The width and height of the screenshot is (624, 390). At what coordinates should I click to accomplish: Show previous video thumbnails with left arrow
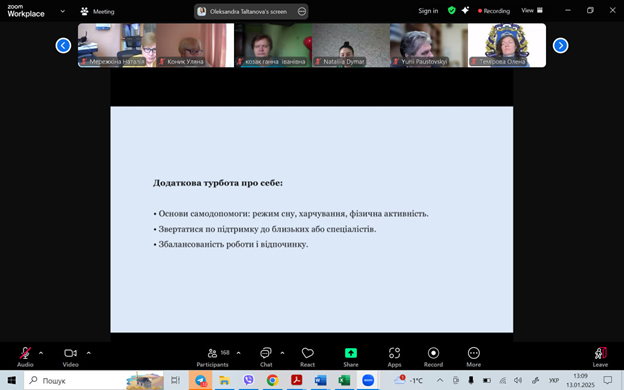point(63,45)
